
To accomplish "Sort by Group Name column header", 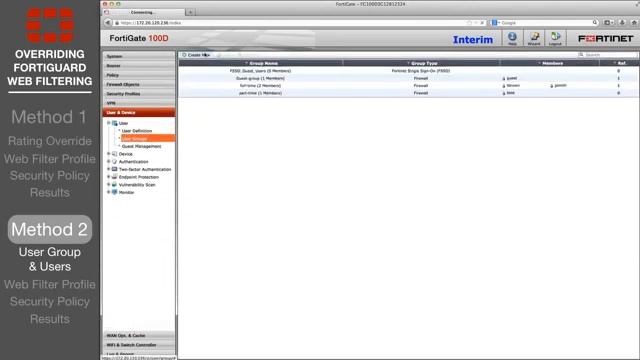I will pyautogui.click(x=261, y=63).
